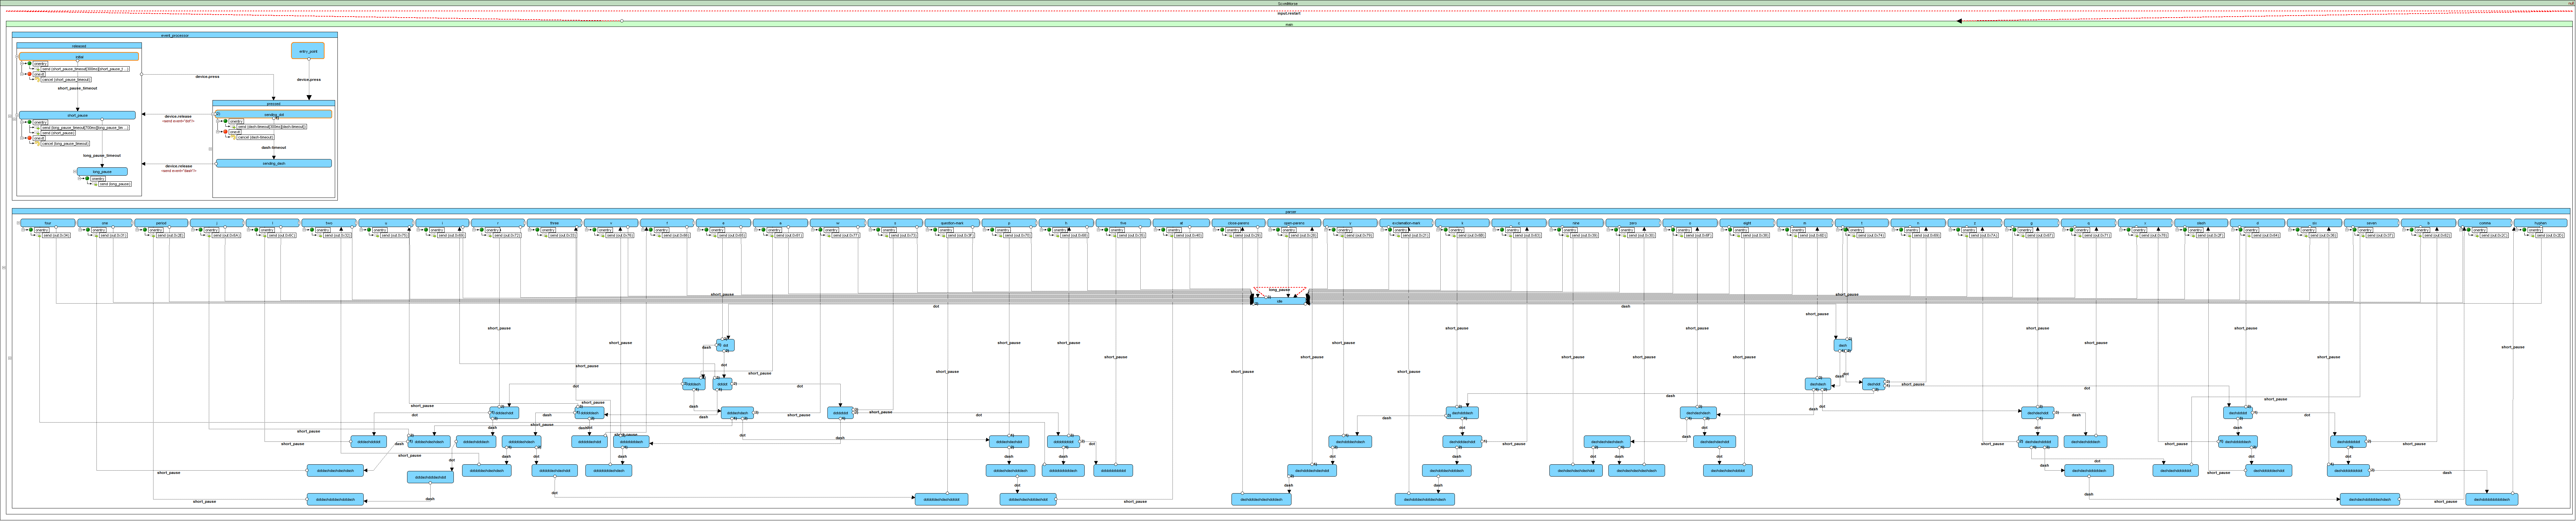Click send icon for long_pause action
Image resolution: width=2576 pixels, height=521 pixels.
click(95, 184)
